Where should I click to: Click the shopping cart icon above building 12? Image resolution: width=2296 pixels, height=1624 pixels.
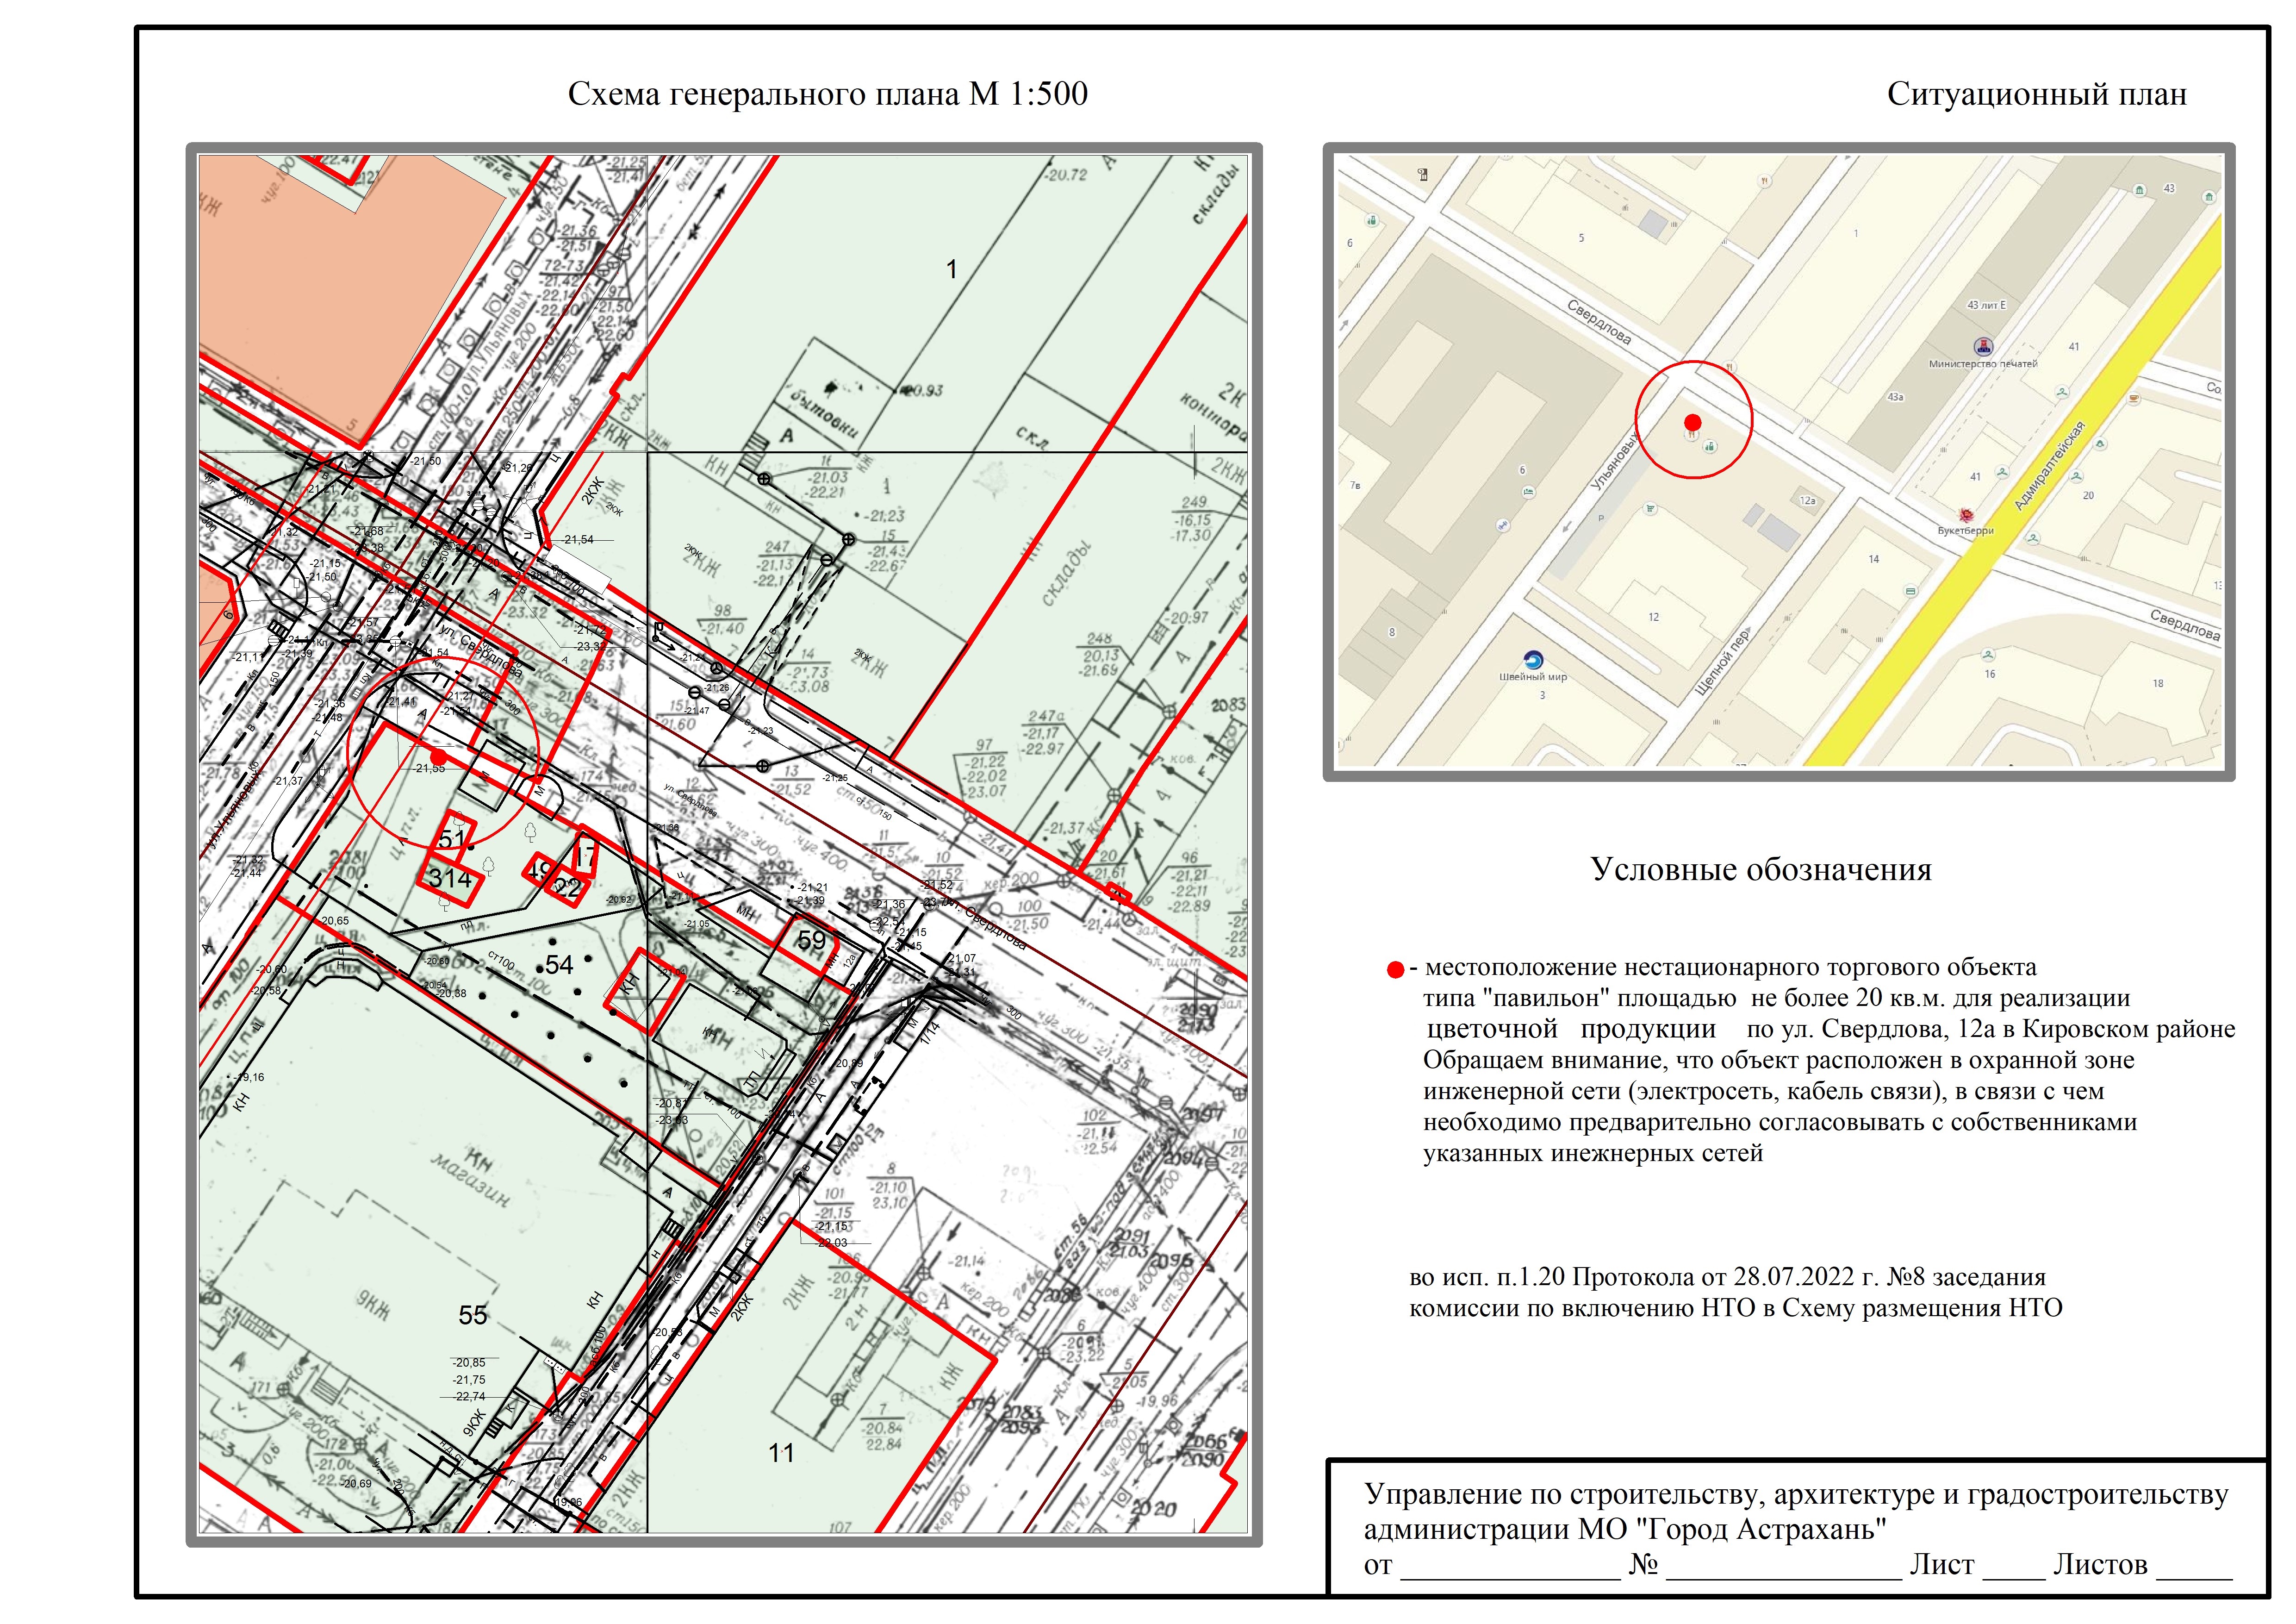point(1650,508)
